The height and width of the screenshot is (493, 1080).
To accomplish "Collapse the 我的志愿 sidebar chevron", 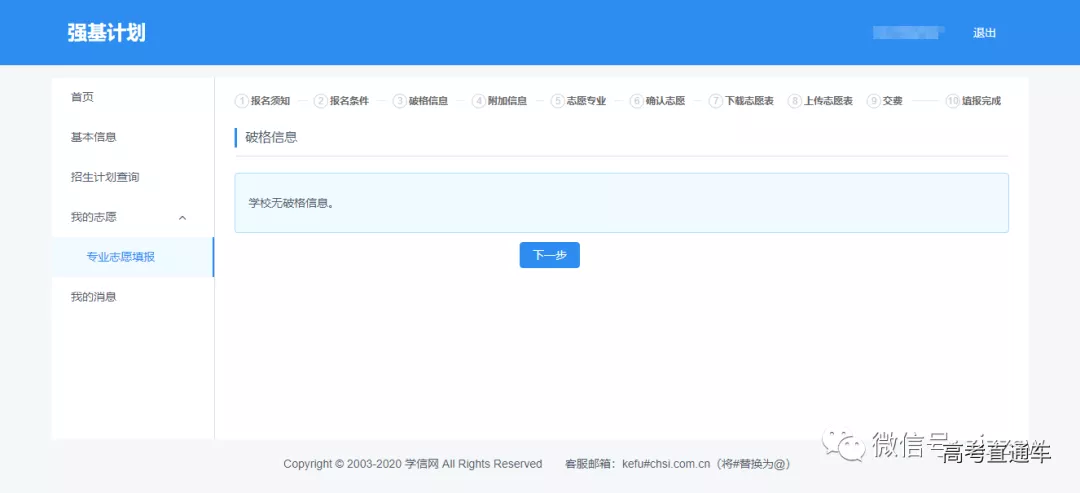I will 182,217.
